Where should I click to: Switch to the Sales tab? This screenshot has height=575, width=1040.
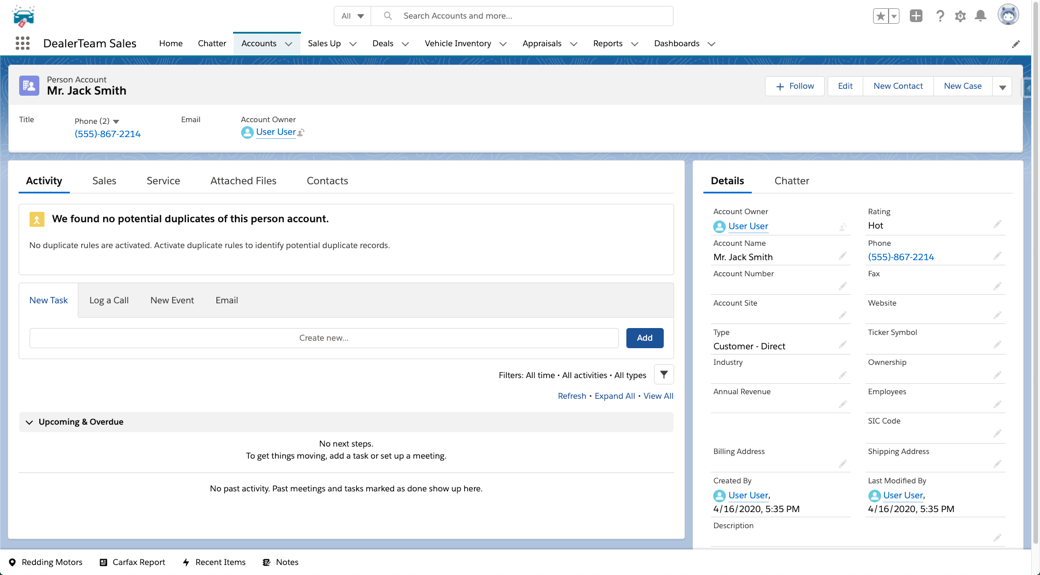pos(104,180)
